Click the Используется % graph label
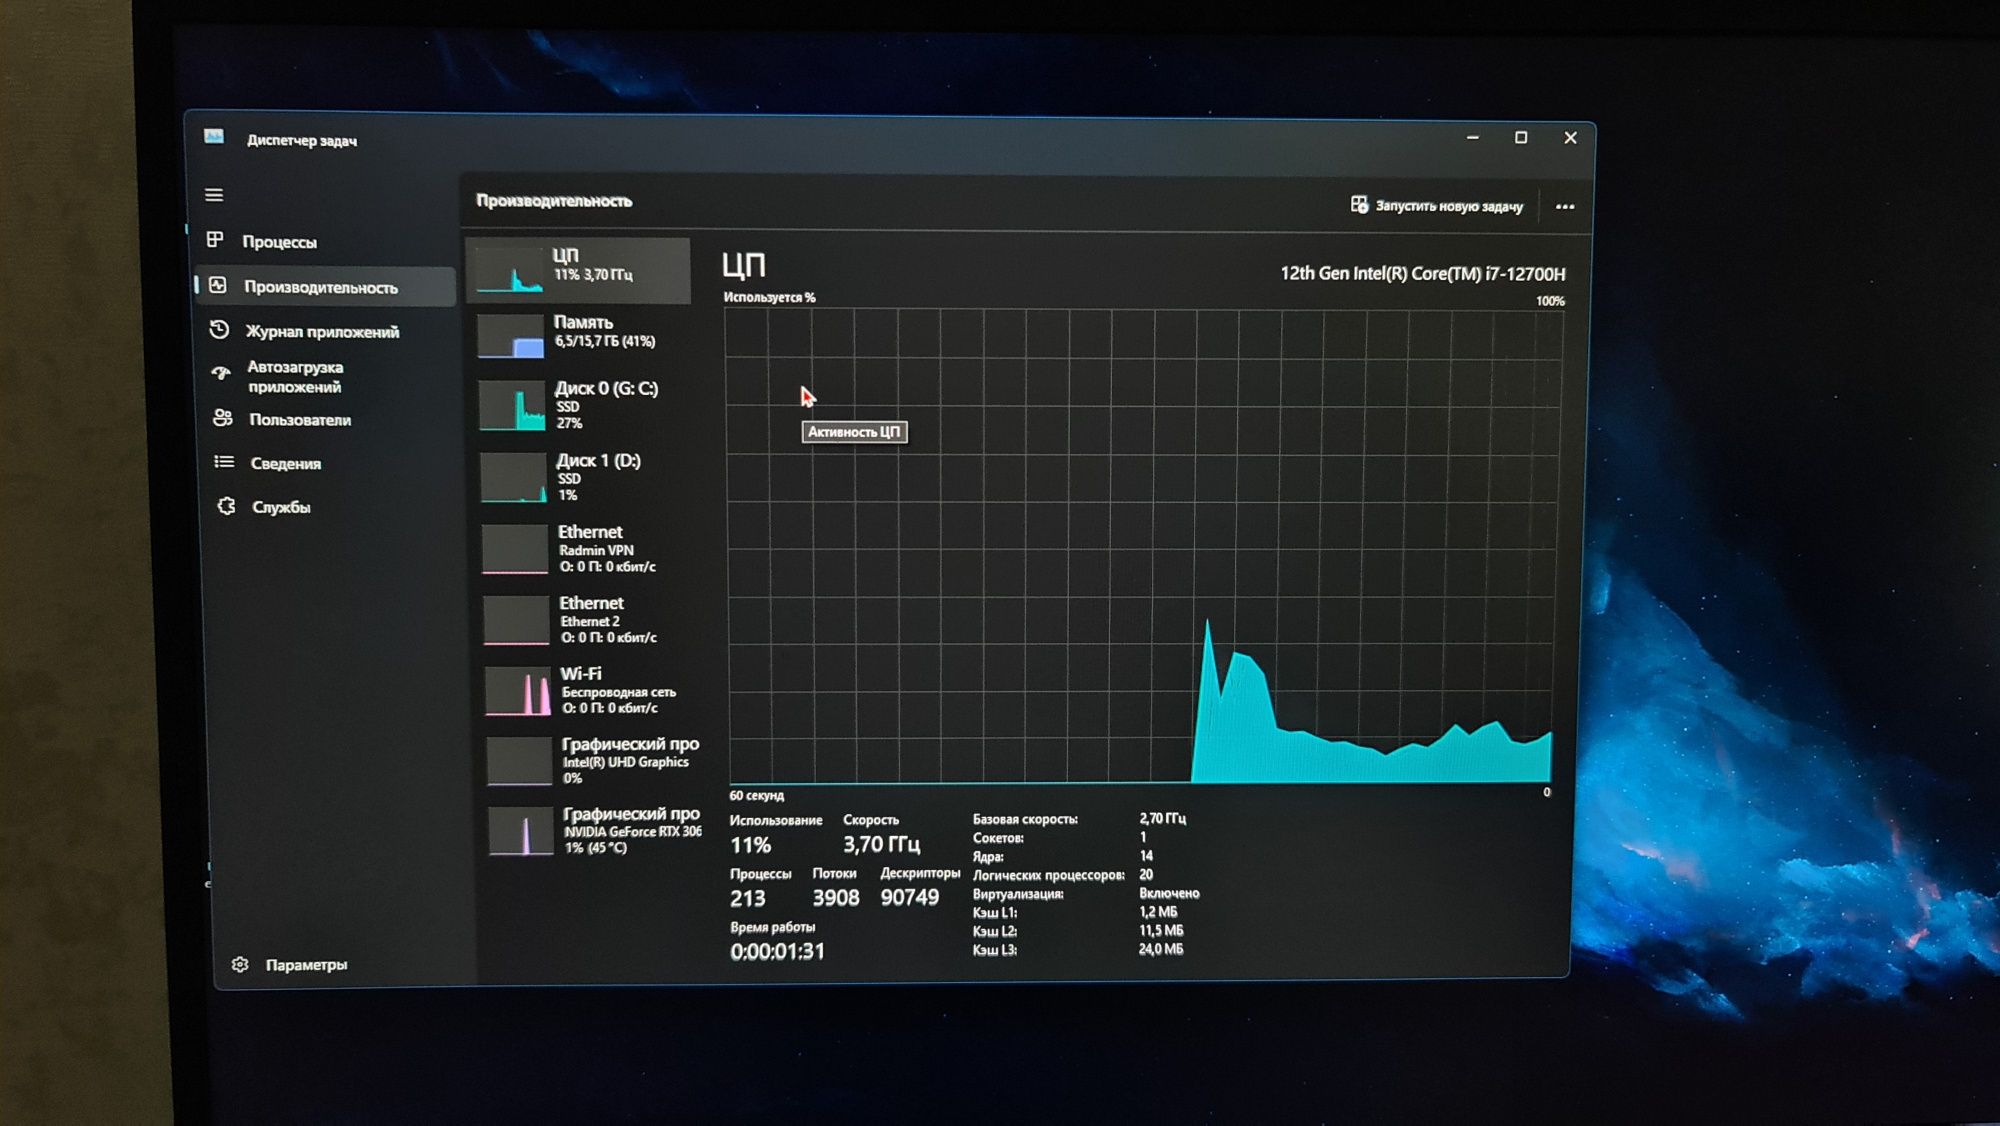 click(769, 297)
